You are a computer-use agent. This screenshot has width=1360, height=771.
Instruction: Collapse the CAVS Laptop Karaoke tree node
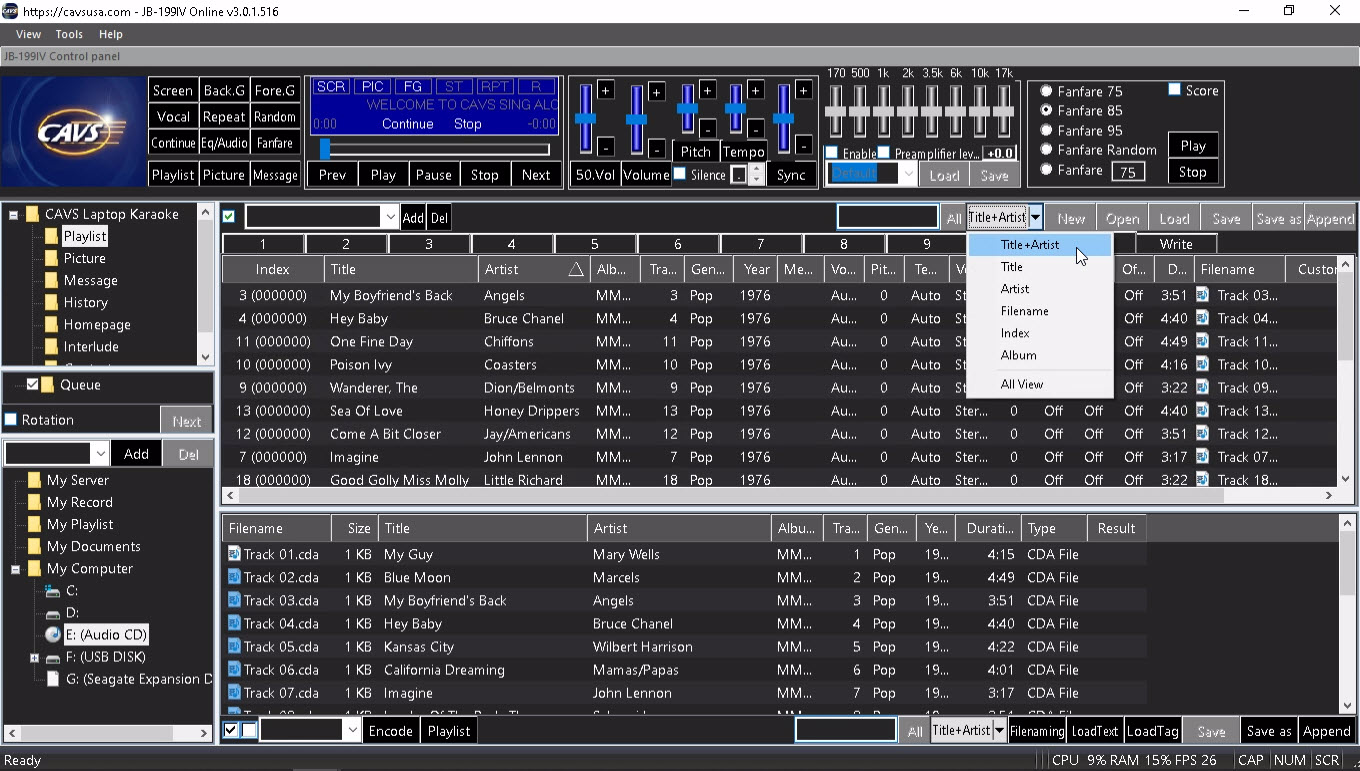pos(14,215)
